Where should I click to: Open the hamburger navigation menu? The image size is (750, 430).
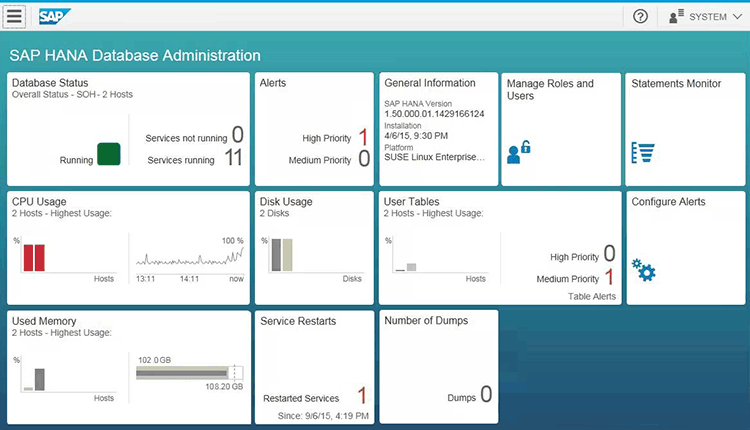click(x=15, y=16)
